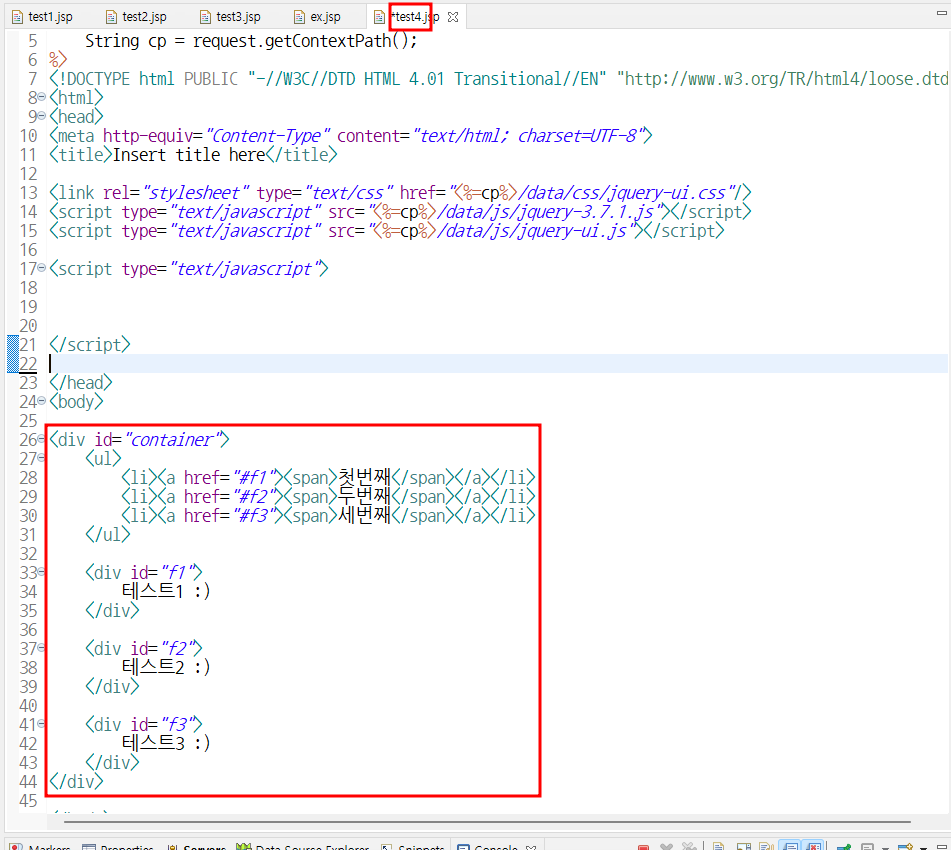Collapse the body tag fold on line 24
Image resolution: width=951 pixels, height=850 pixels.
[x=42, y=400]
